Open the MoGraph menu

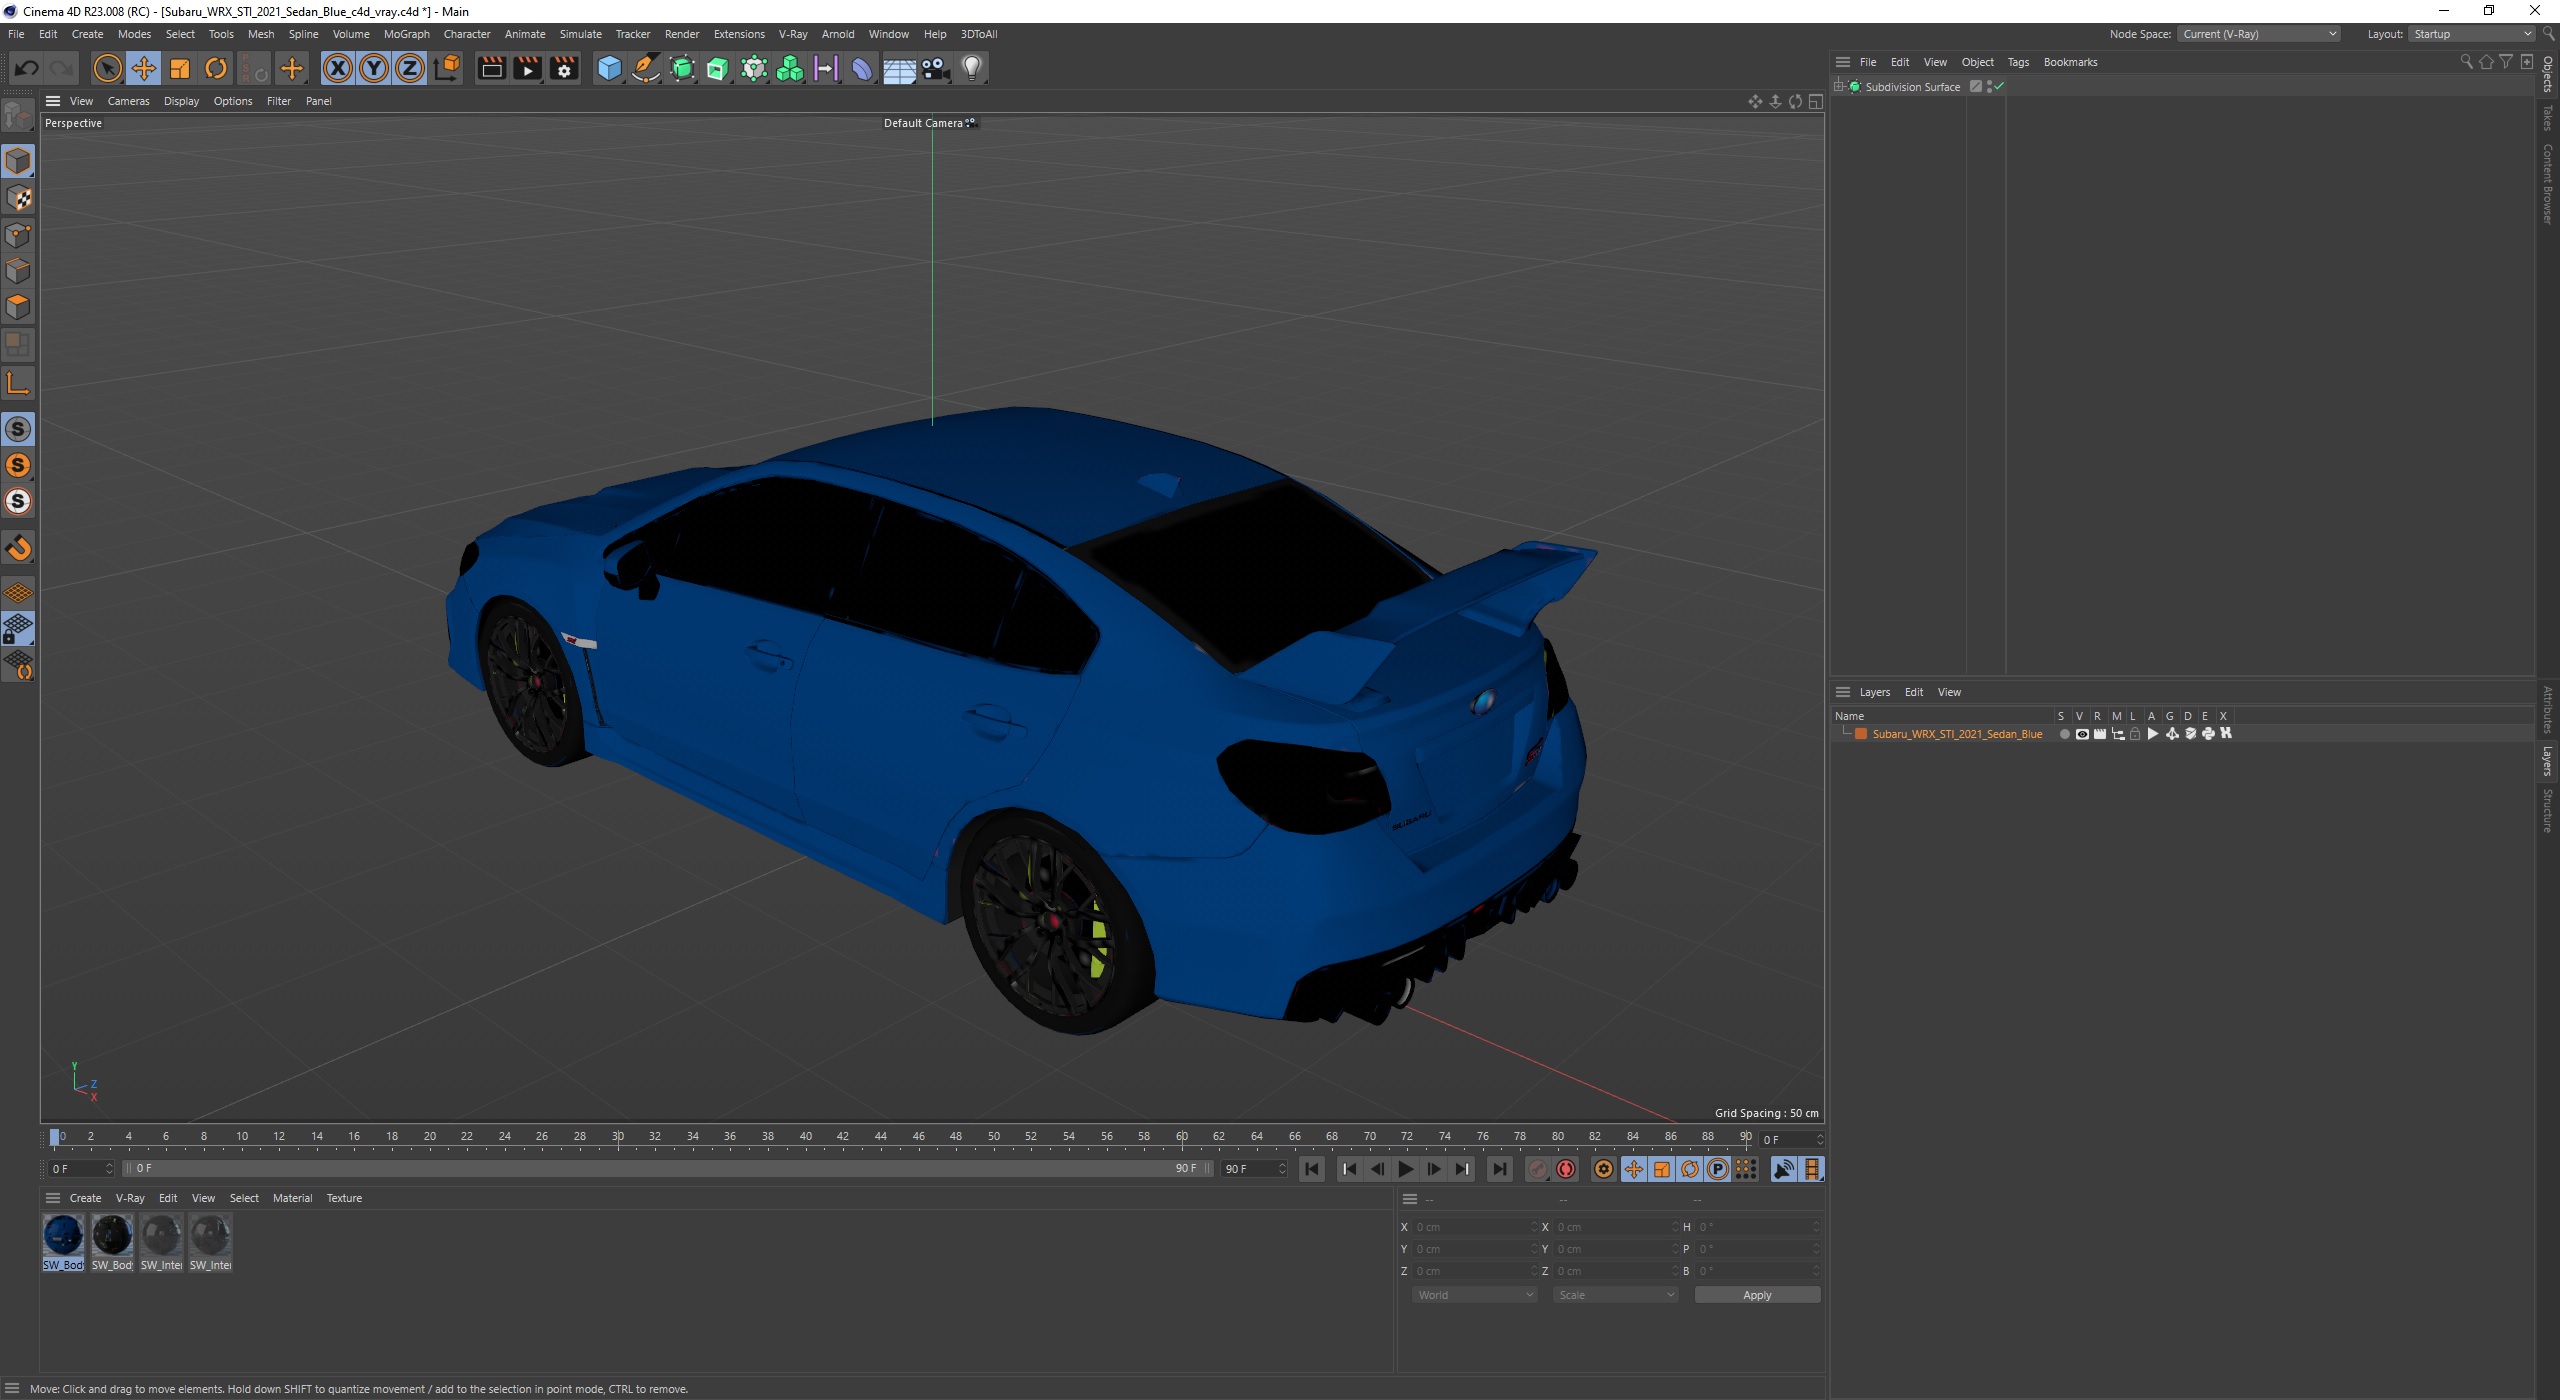406,34
